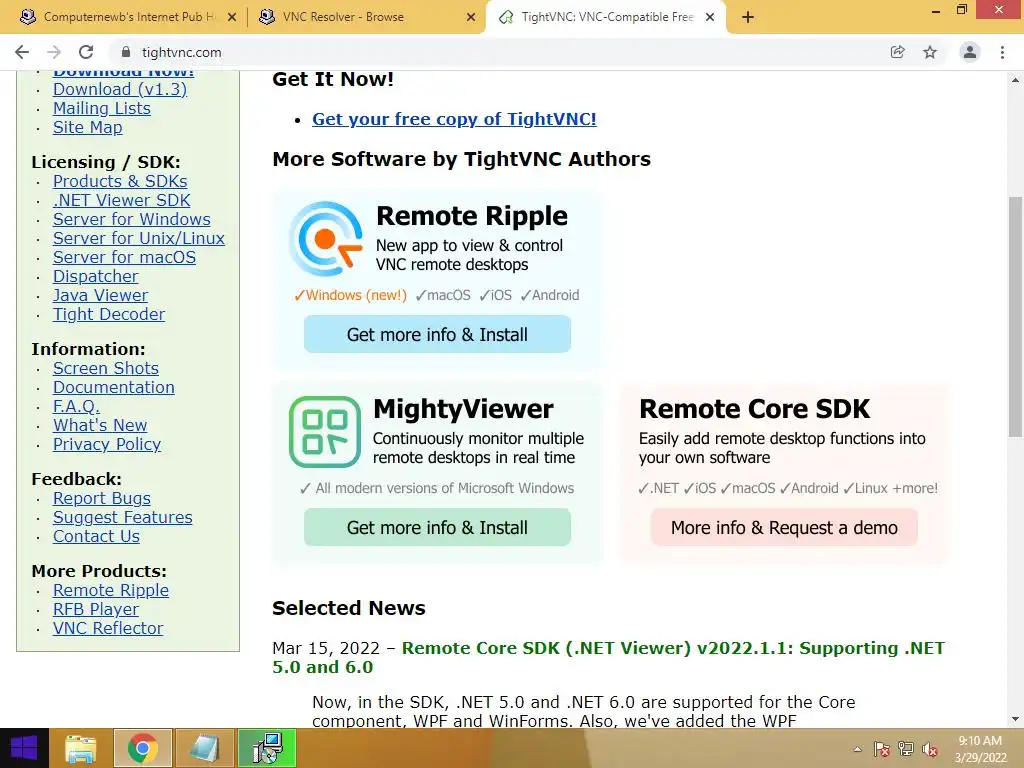Click the browser forward arrow
This screenshot has width=1024, height=768.
click(54, 52)
